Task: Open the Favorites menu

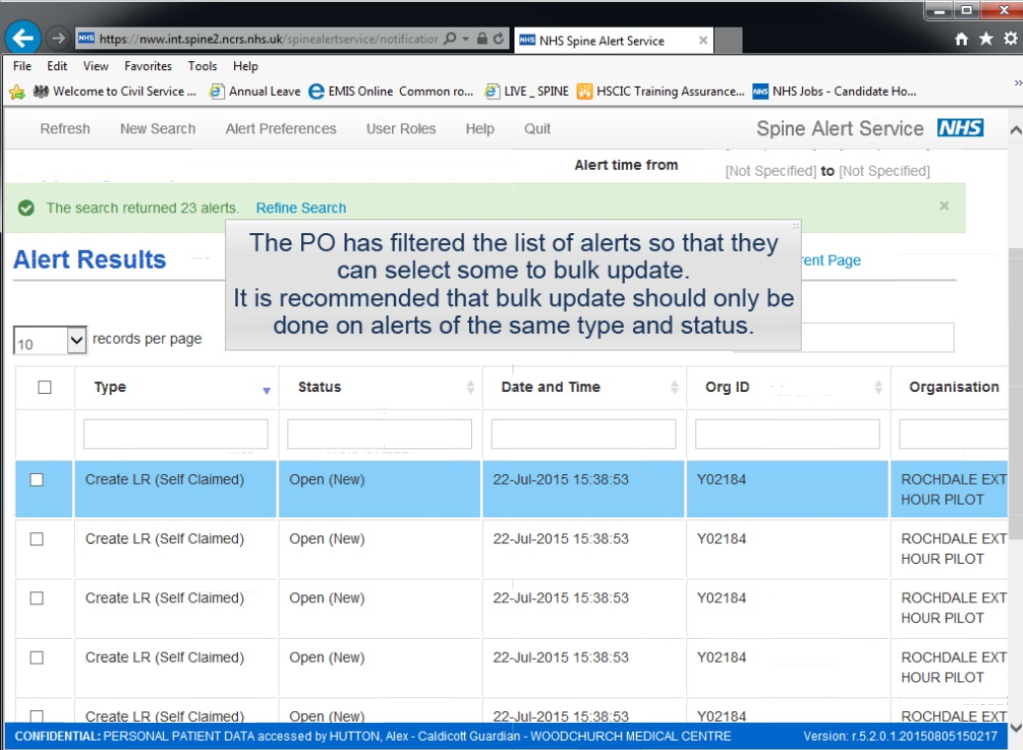Action: [x=148, y=66]
